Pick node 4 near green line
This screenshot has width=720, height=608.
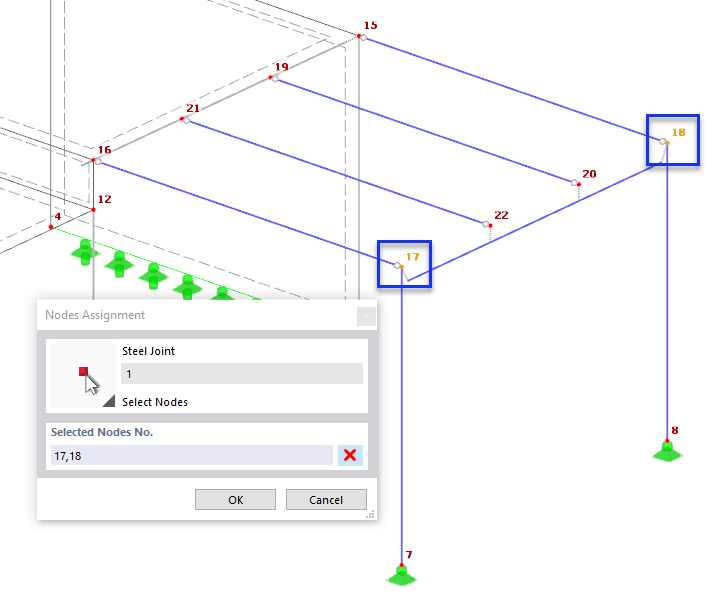click(x=51, y=227)
